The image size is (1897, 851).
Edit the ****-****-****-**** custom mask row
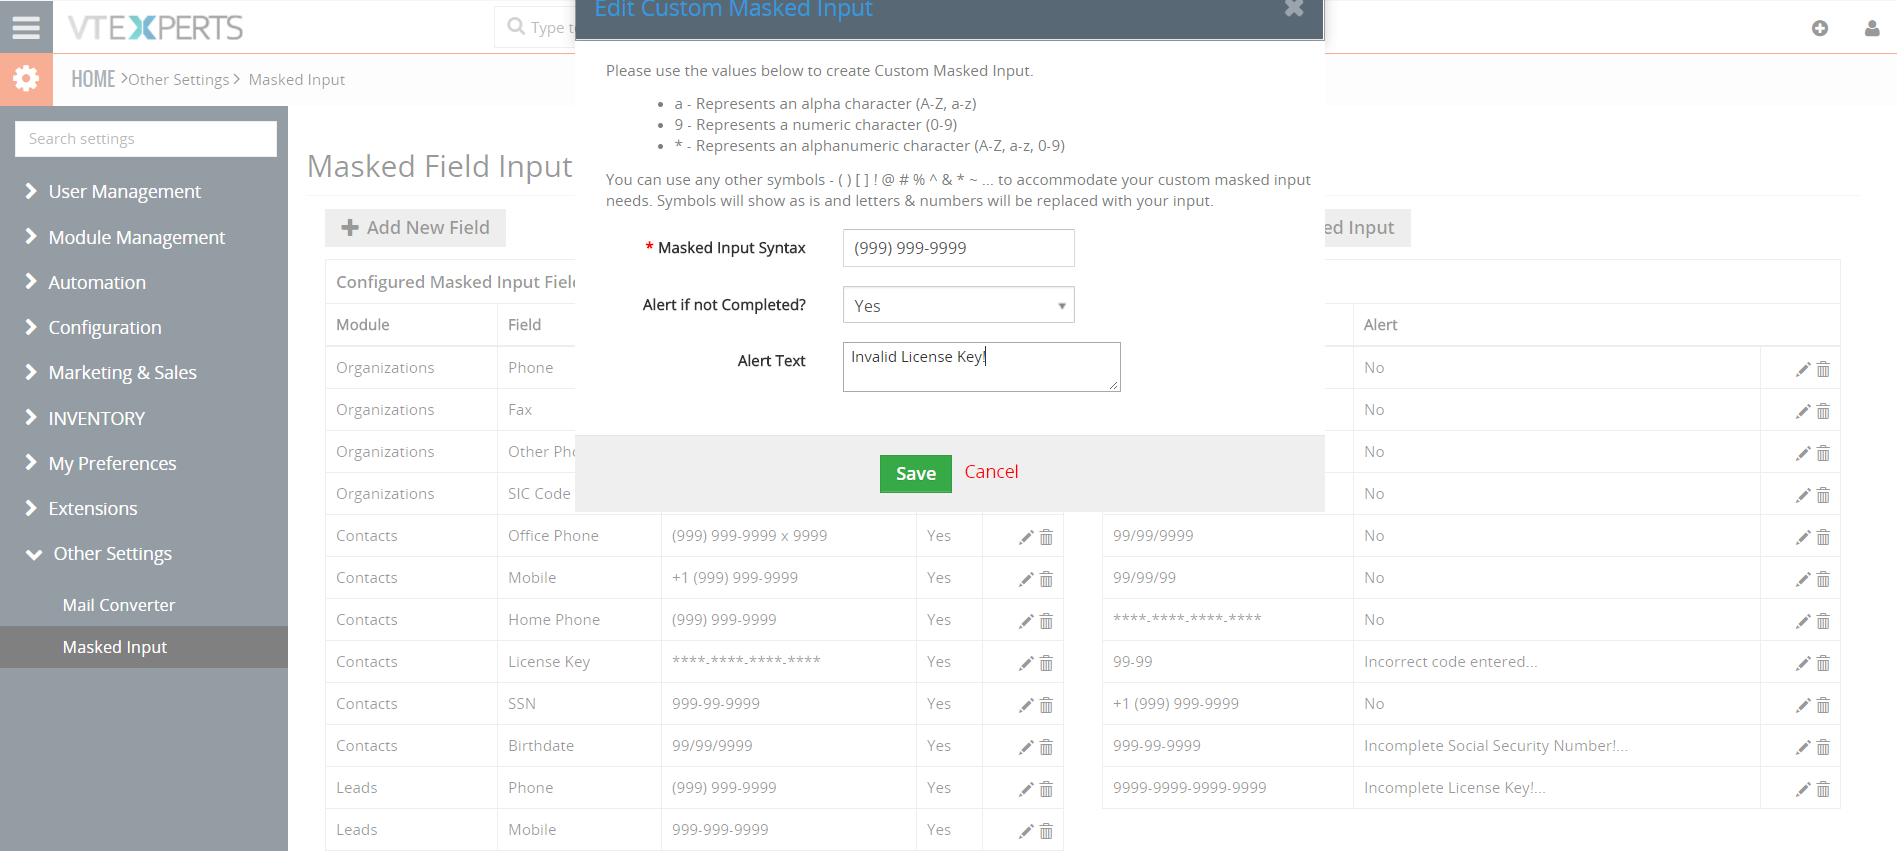click(1802, 621)
